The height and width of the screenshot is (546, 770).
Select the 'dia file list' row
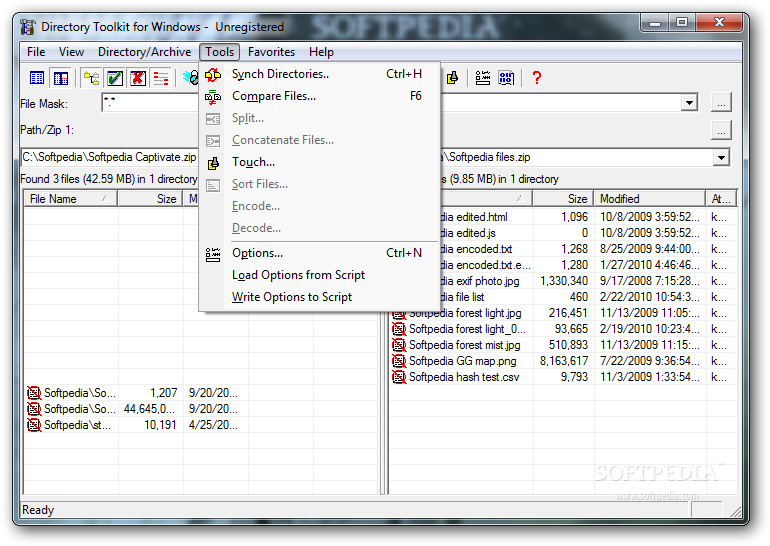[x=563, y=297]
